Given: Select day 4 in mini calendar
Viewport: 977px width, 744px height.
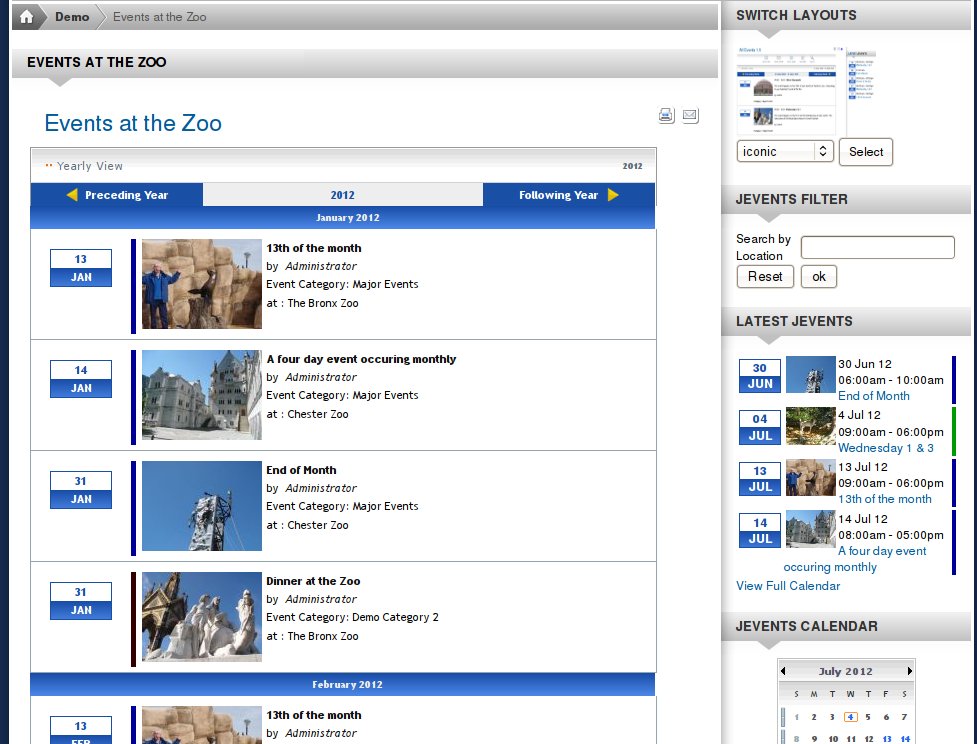Looking at the screenshot, I should click(851, 717).
